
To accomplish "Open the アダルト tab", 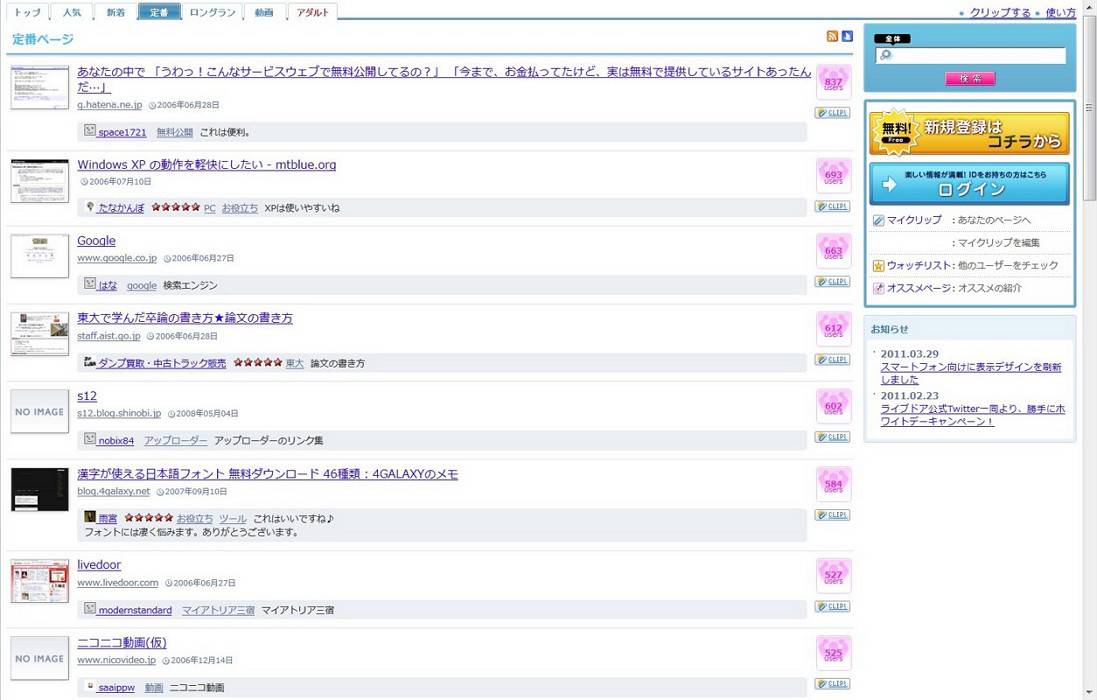I will pyautogui.click(x=313, y=12).
